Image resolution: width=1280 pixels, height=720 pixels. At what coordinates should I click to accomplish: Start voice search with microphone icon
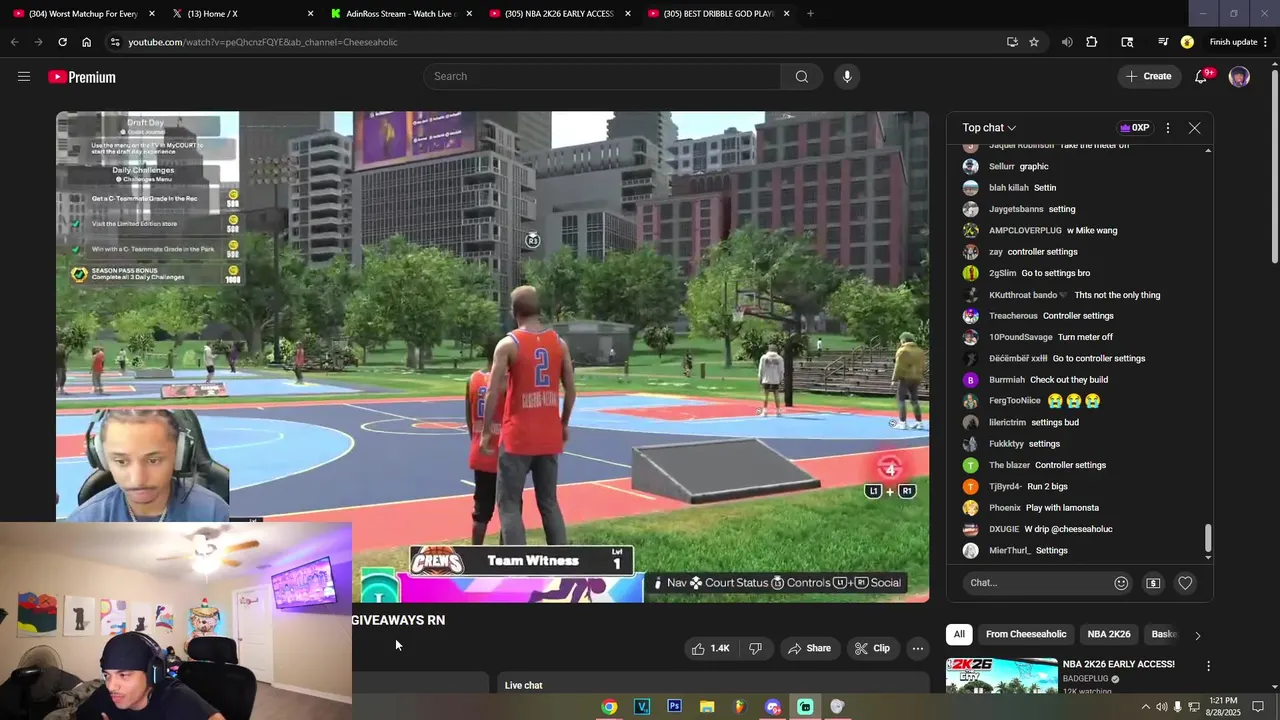click(x=847, y=77)
